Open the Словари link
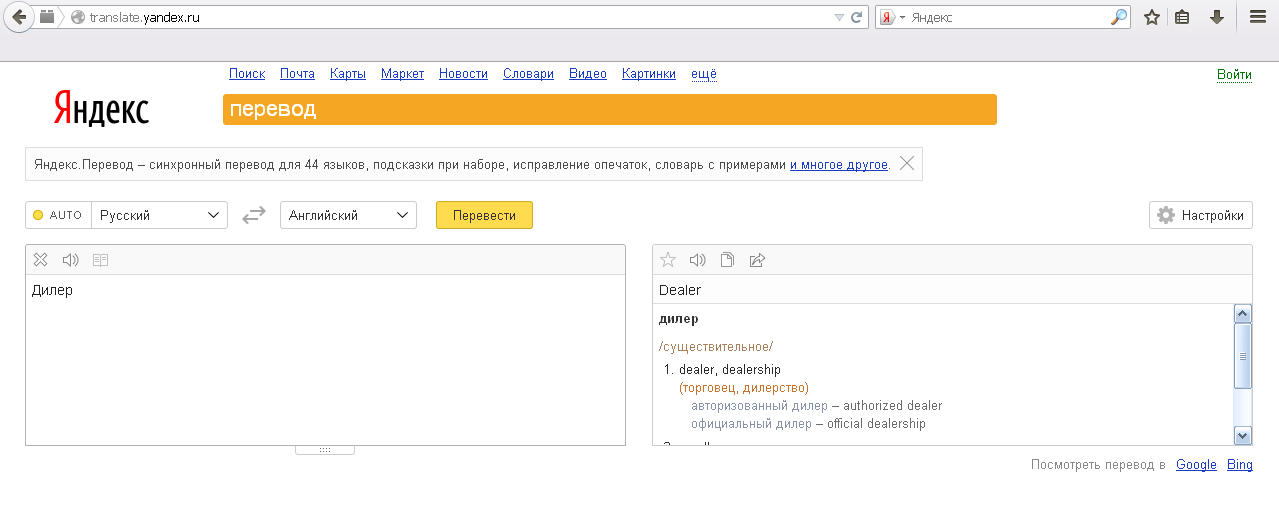 point(528,74)
